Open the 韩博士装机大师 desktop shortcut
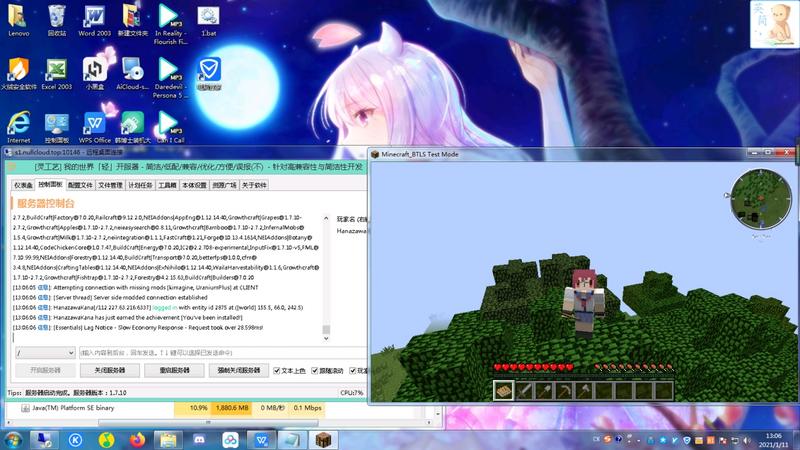The image size is (800, 450). [x=132, y=128]
